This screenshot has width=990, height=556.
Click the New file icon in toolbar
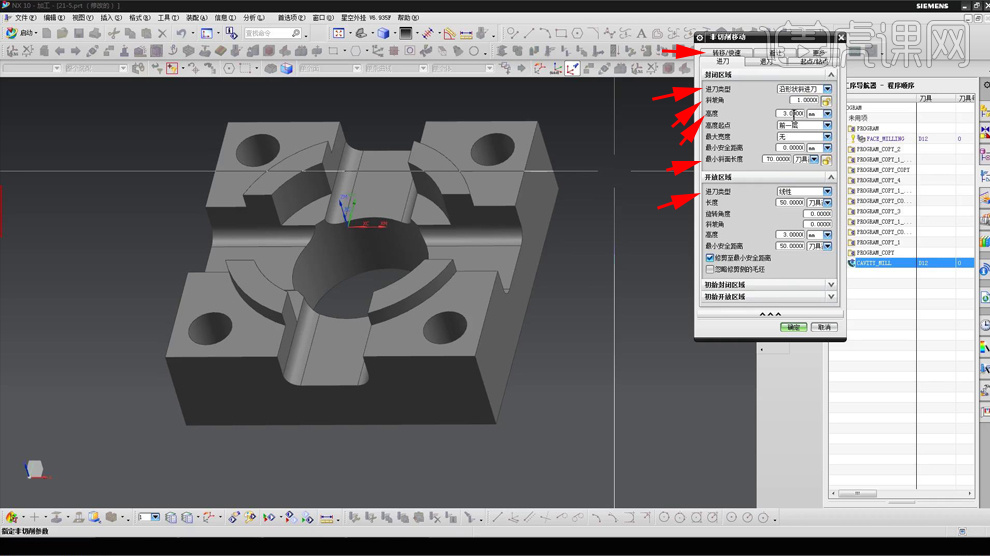[x=47, y=33]
